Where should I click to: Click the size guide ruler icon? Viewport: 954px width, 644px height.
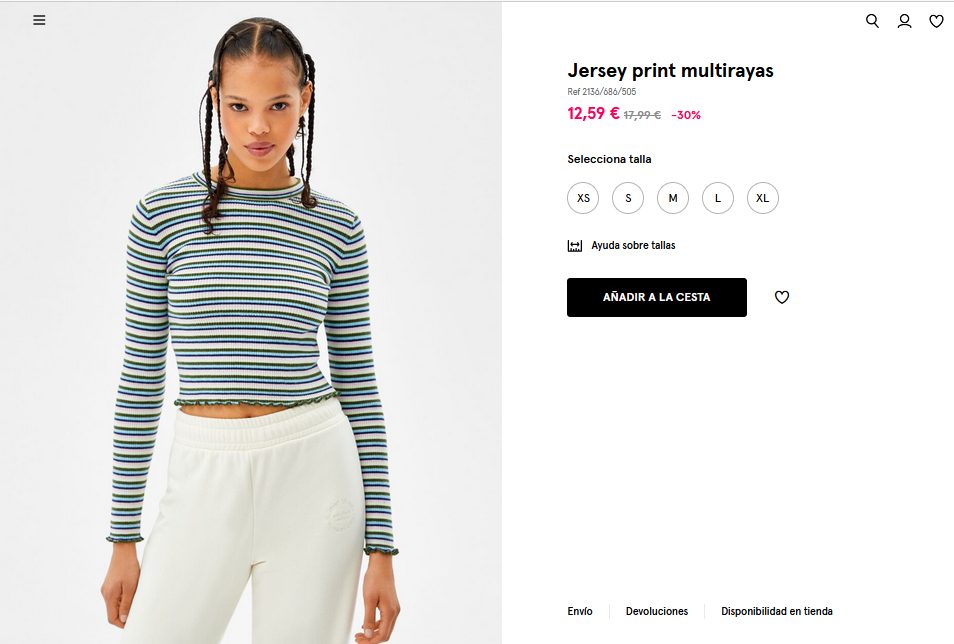point(575,246)
